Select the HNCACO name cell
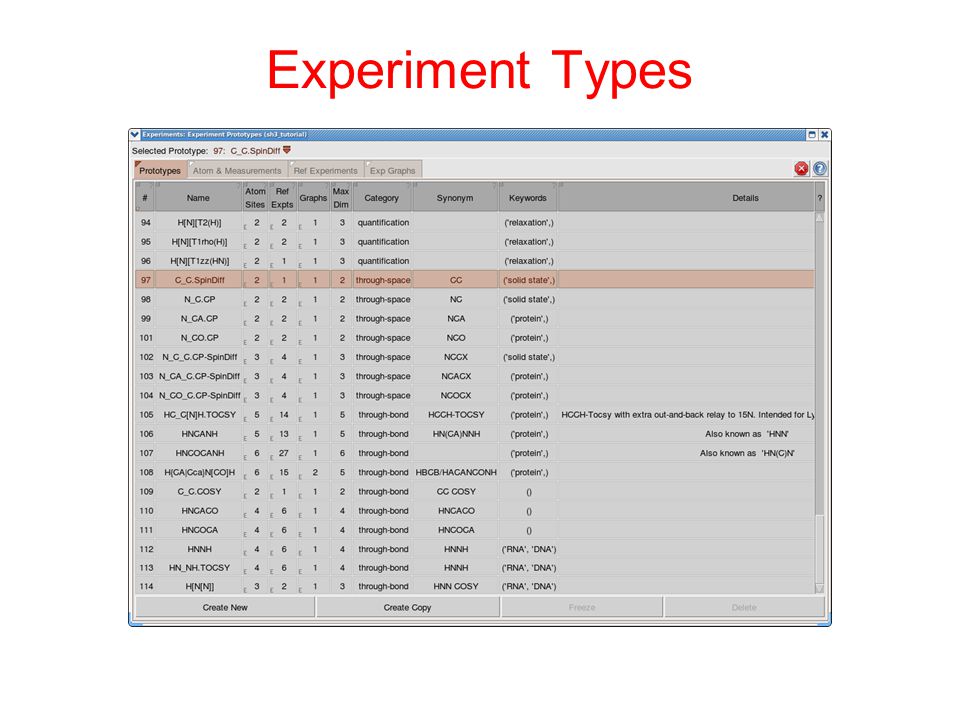The height and width of the screenshot is (720, 960). (199, 511)
